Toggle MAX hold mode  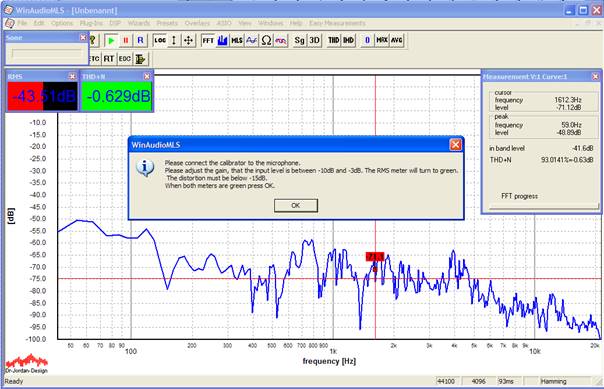(382, 40)
